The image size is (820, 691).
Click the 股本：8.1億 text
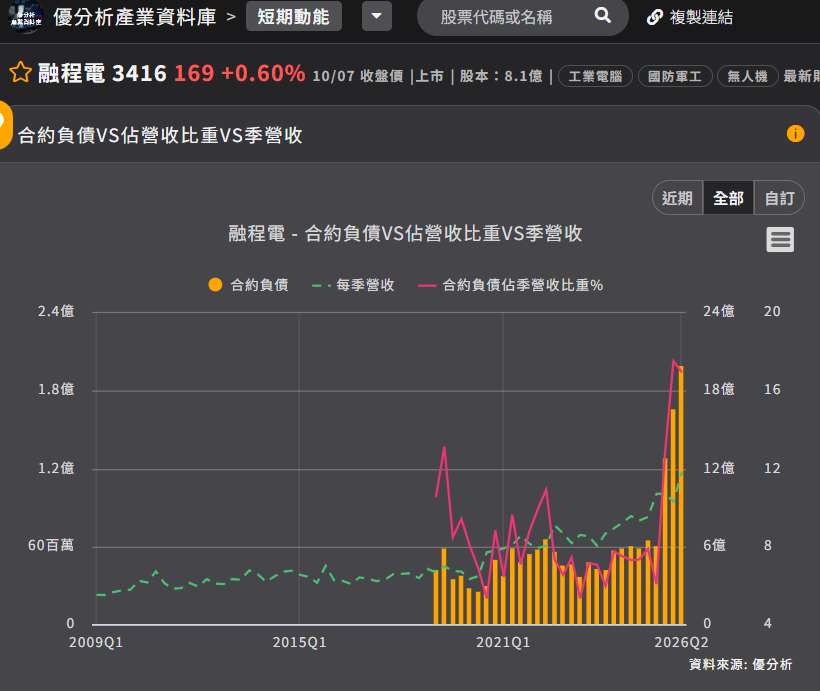501,76
